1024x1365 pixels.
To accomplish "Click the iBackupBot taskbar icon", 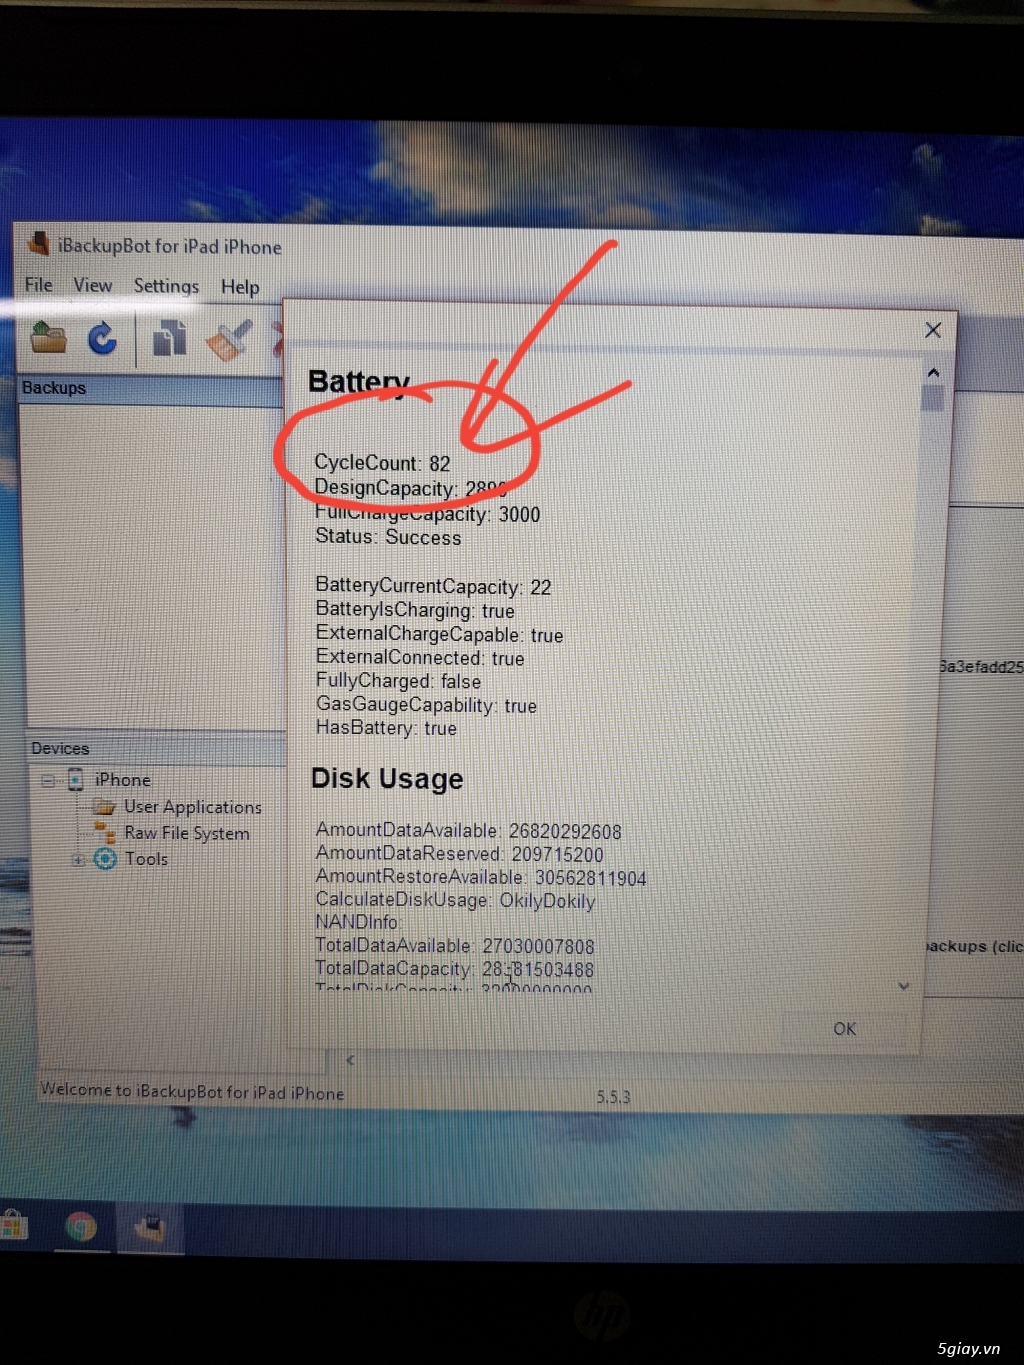I will (150, 1227).
